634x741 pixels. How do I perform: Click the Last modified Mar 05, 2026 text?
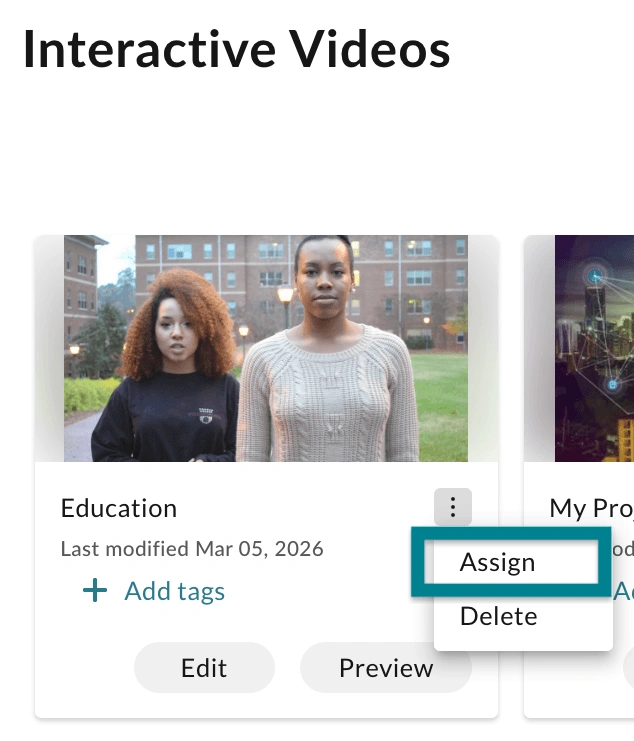[x=192, y=549]
